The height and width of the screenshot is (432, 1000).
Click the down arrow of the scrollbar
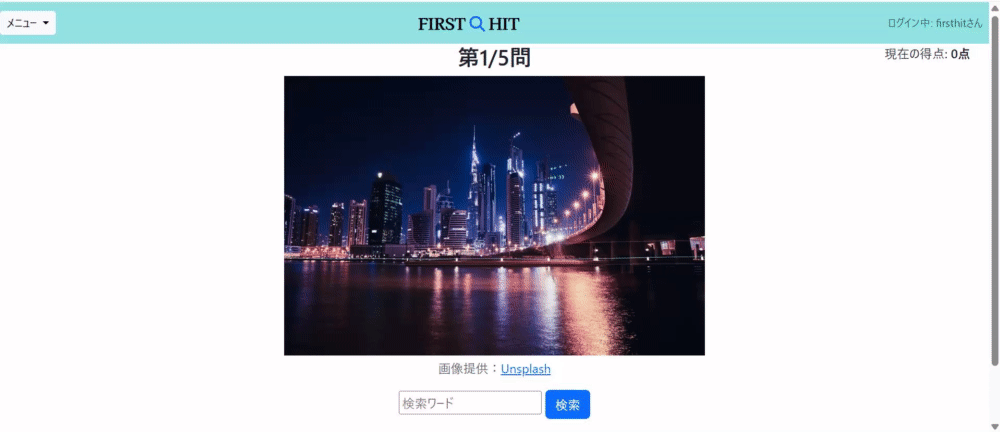point(994,426)
